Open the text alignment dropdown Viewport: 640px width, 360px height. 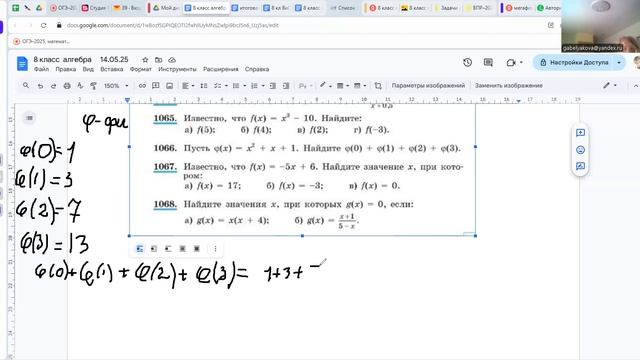[188, 86]
